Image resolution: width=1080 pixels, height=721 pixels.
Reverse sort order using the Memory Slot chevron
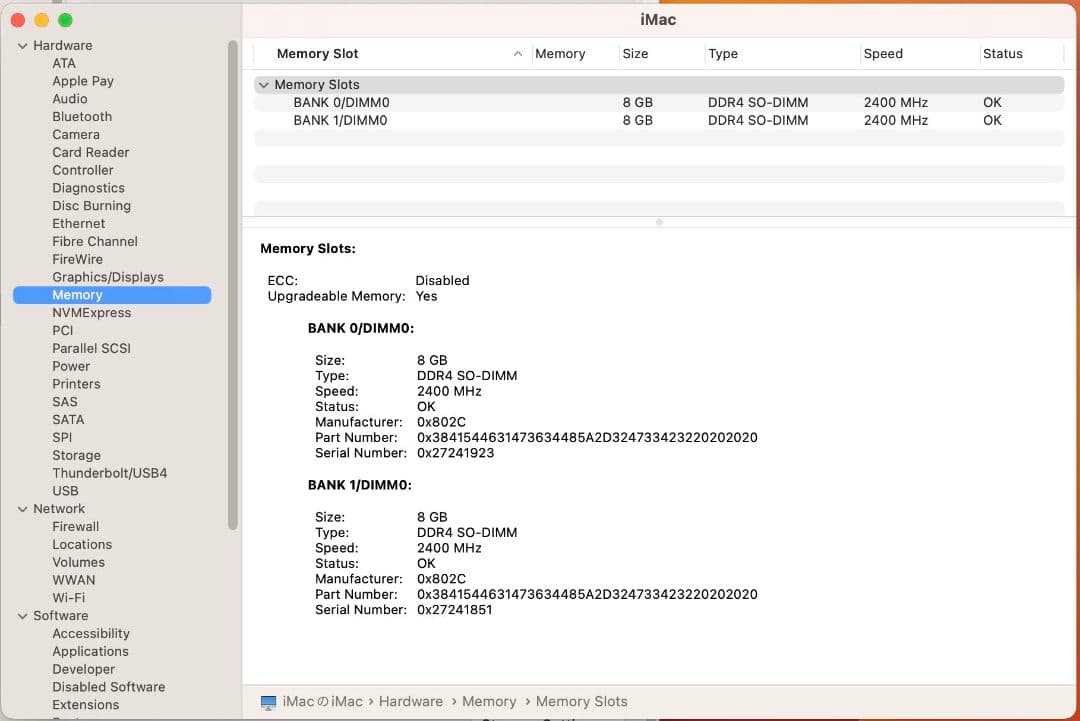click(518, 53)
